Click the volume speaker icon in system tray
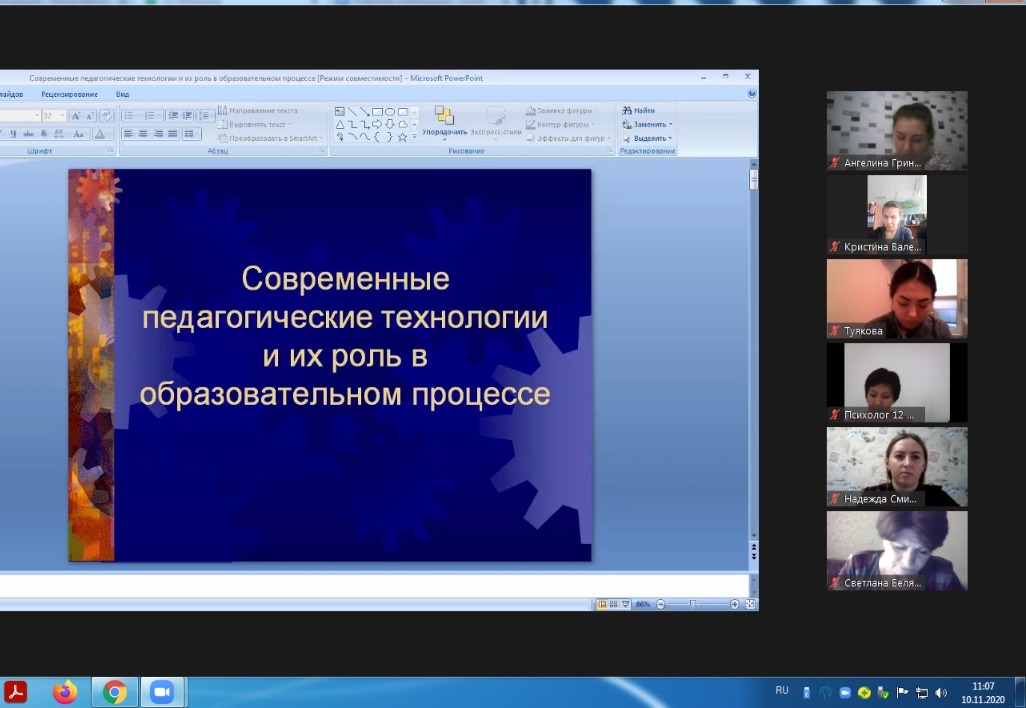This screenshot has height=708, width=1026. pos(940,692)
